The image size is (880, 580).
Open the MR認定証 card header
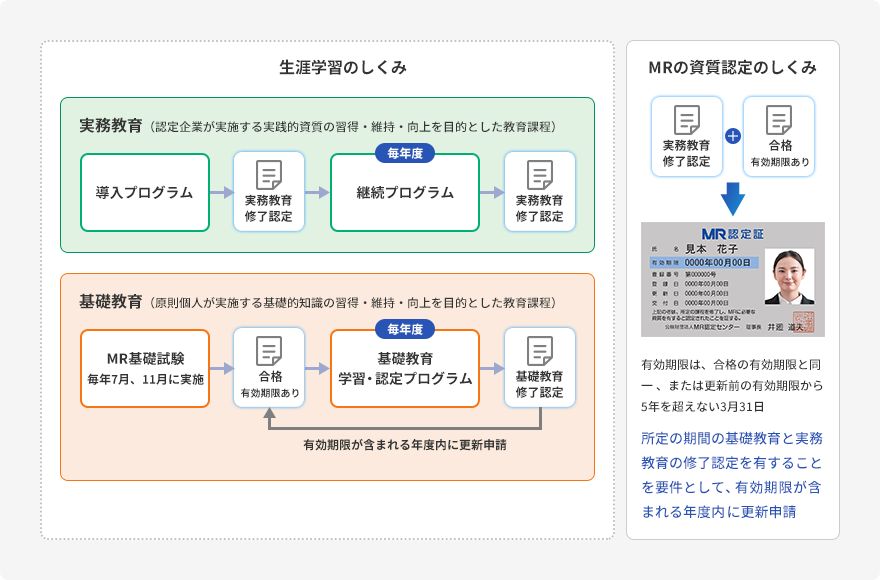[732, 233]
